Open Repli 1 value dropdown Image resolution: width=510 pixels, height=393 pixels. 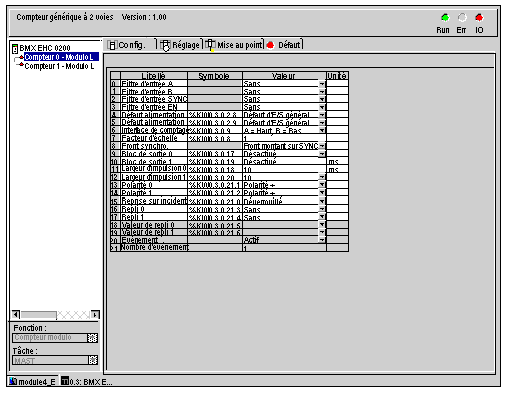(x=322, y=217)
